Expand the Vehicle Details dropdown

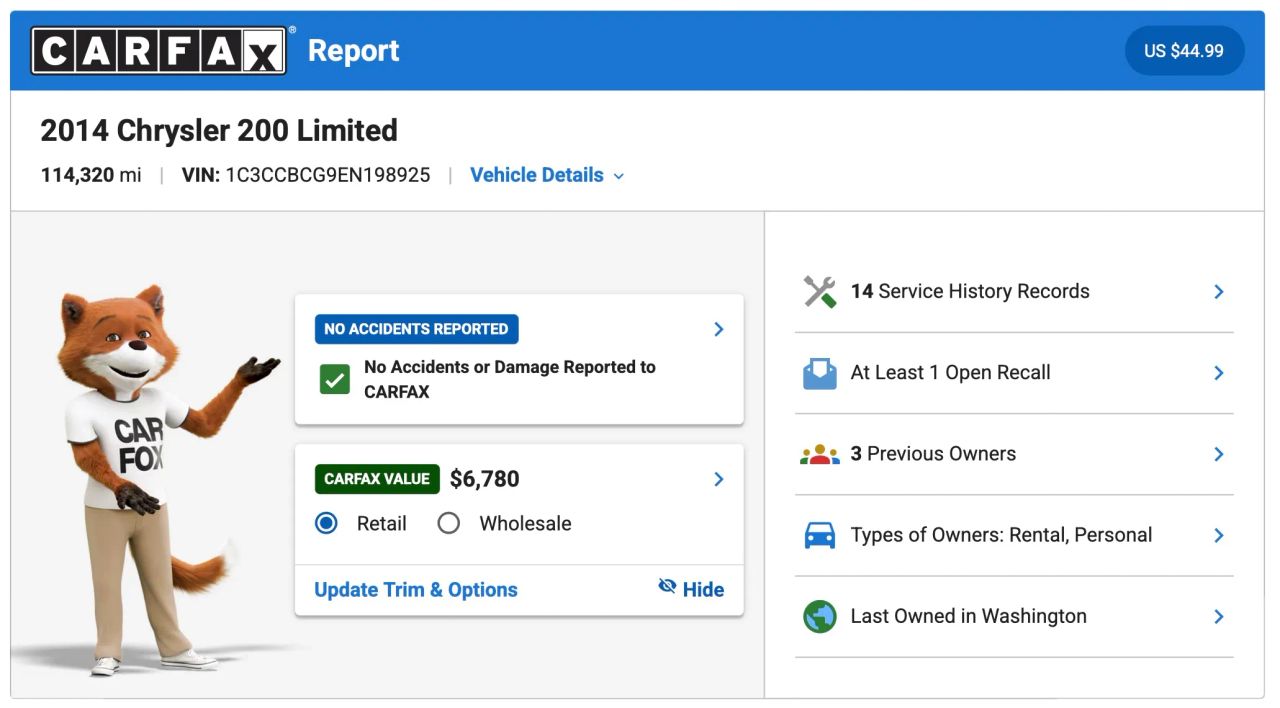click(547, 175)
